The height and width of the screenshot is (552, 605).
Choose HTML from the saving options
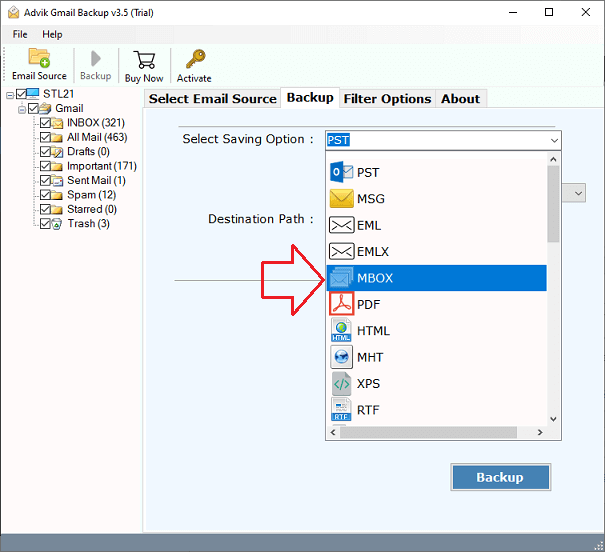tap(436, 331)
